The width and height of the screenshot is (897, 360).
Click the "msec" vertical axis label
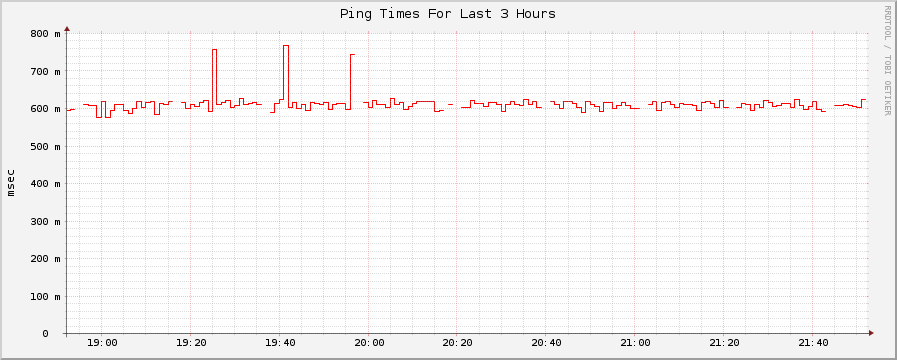click(11, 183)
